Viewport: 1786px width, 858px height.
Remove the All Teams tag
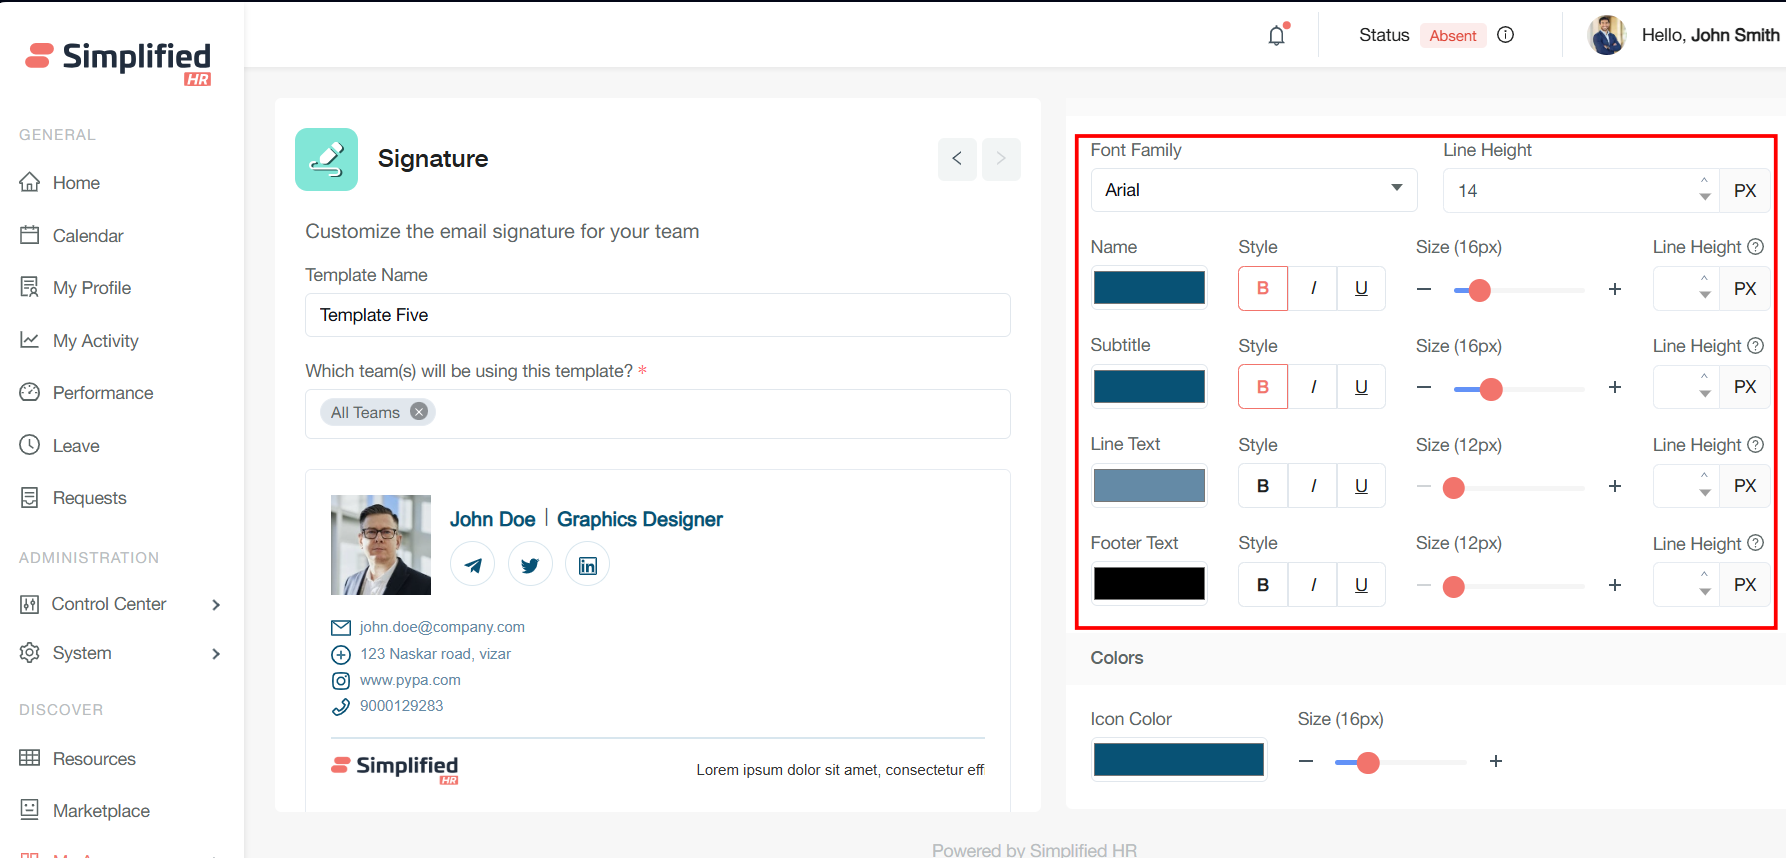pos(419,412)
